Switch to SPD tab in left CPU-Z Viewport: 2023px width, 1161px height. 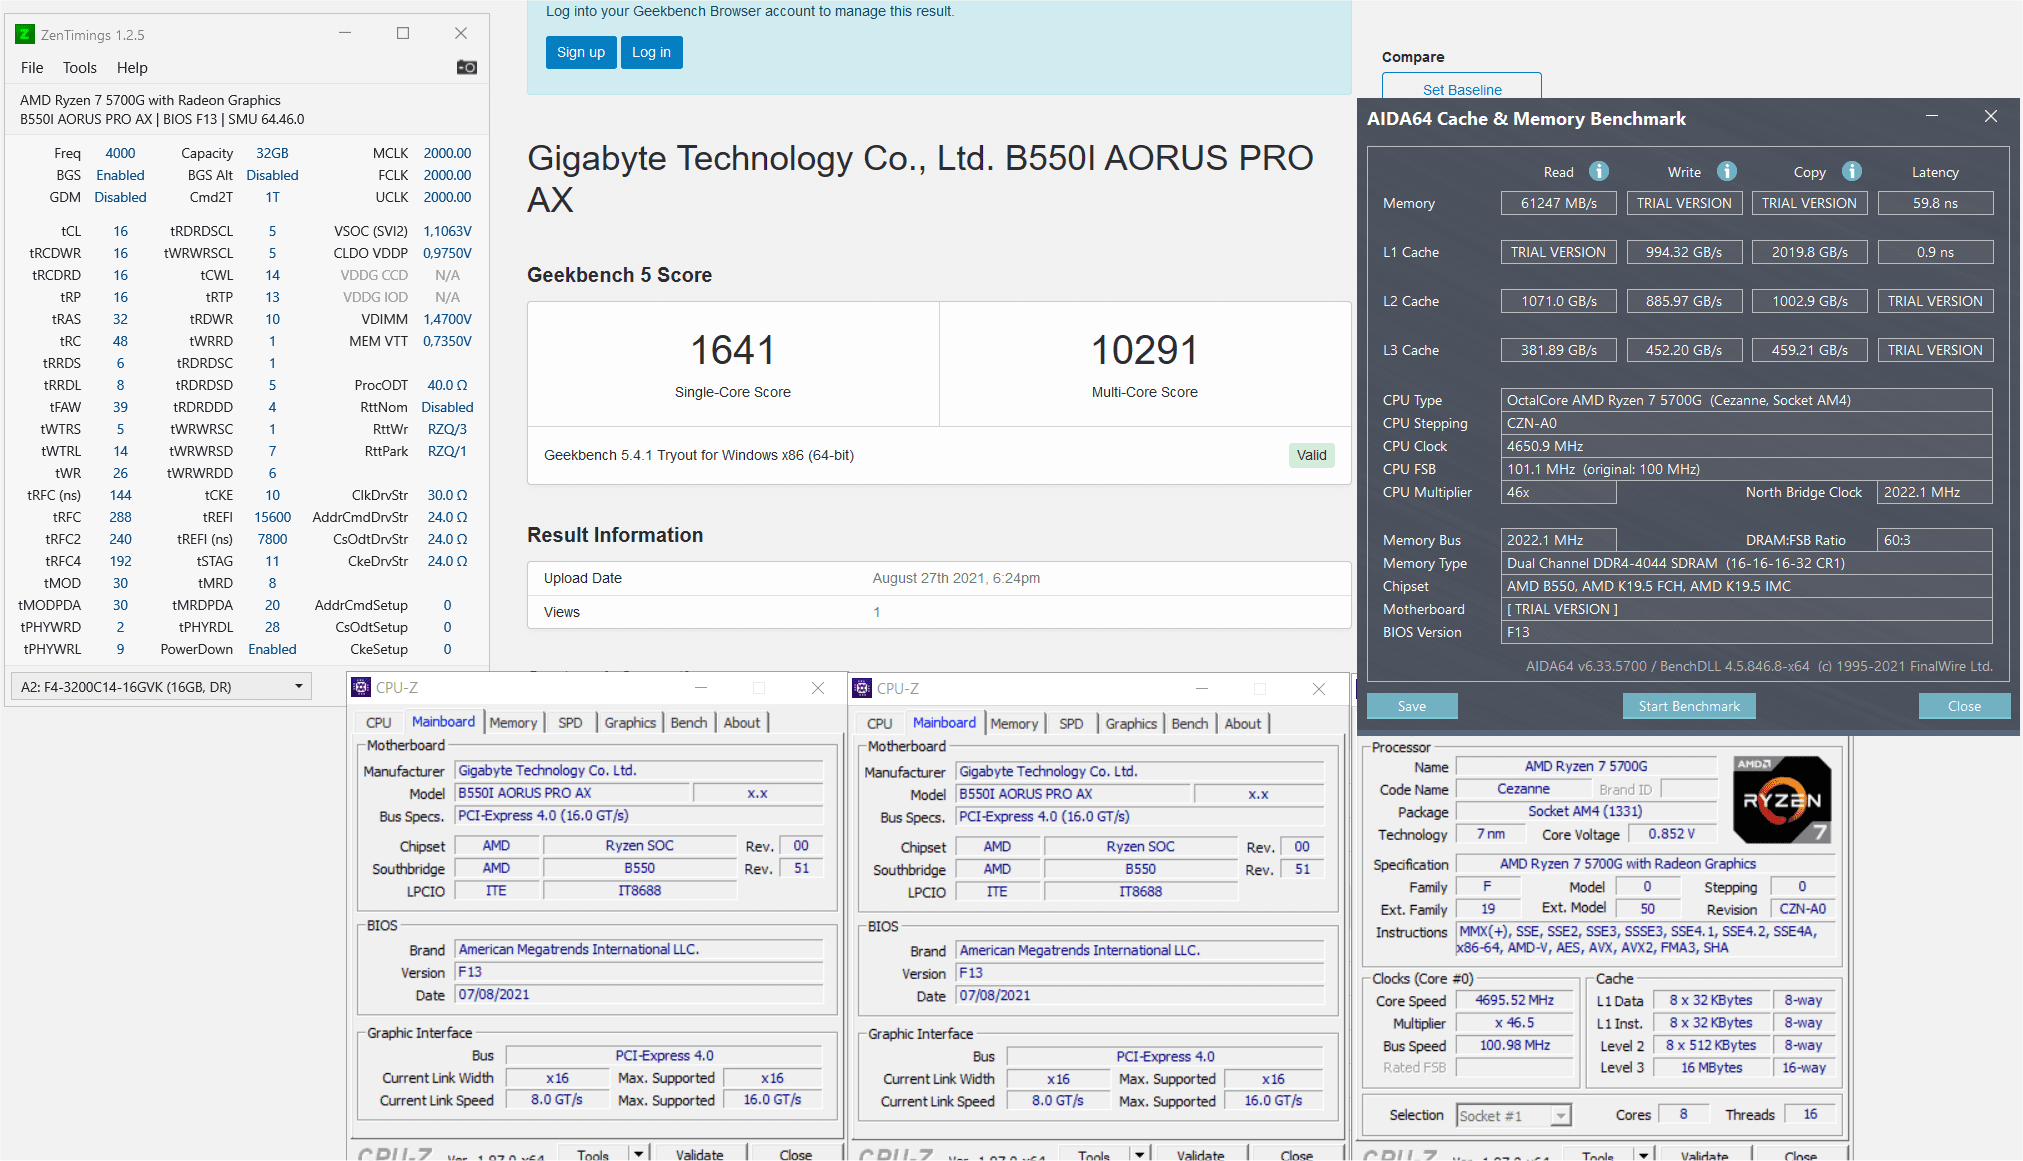click(x=570, y=722)
